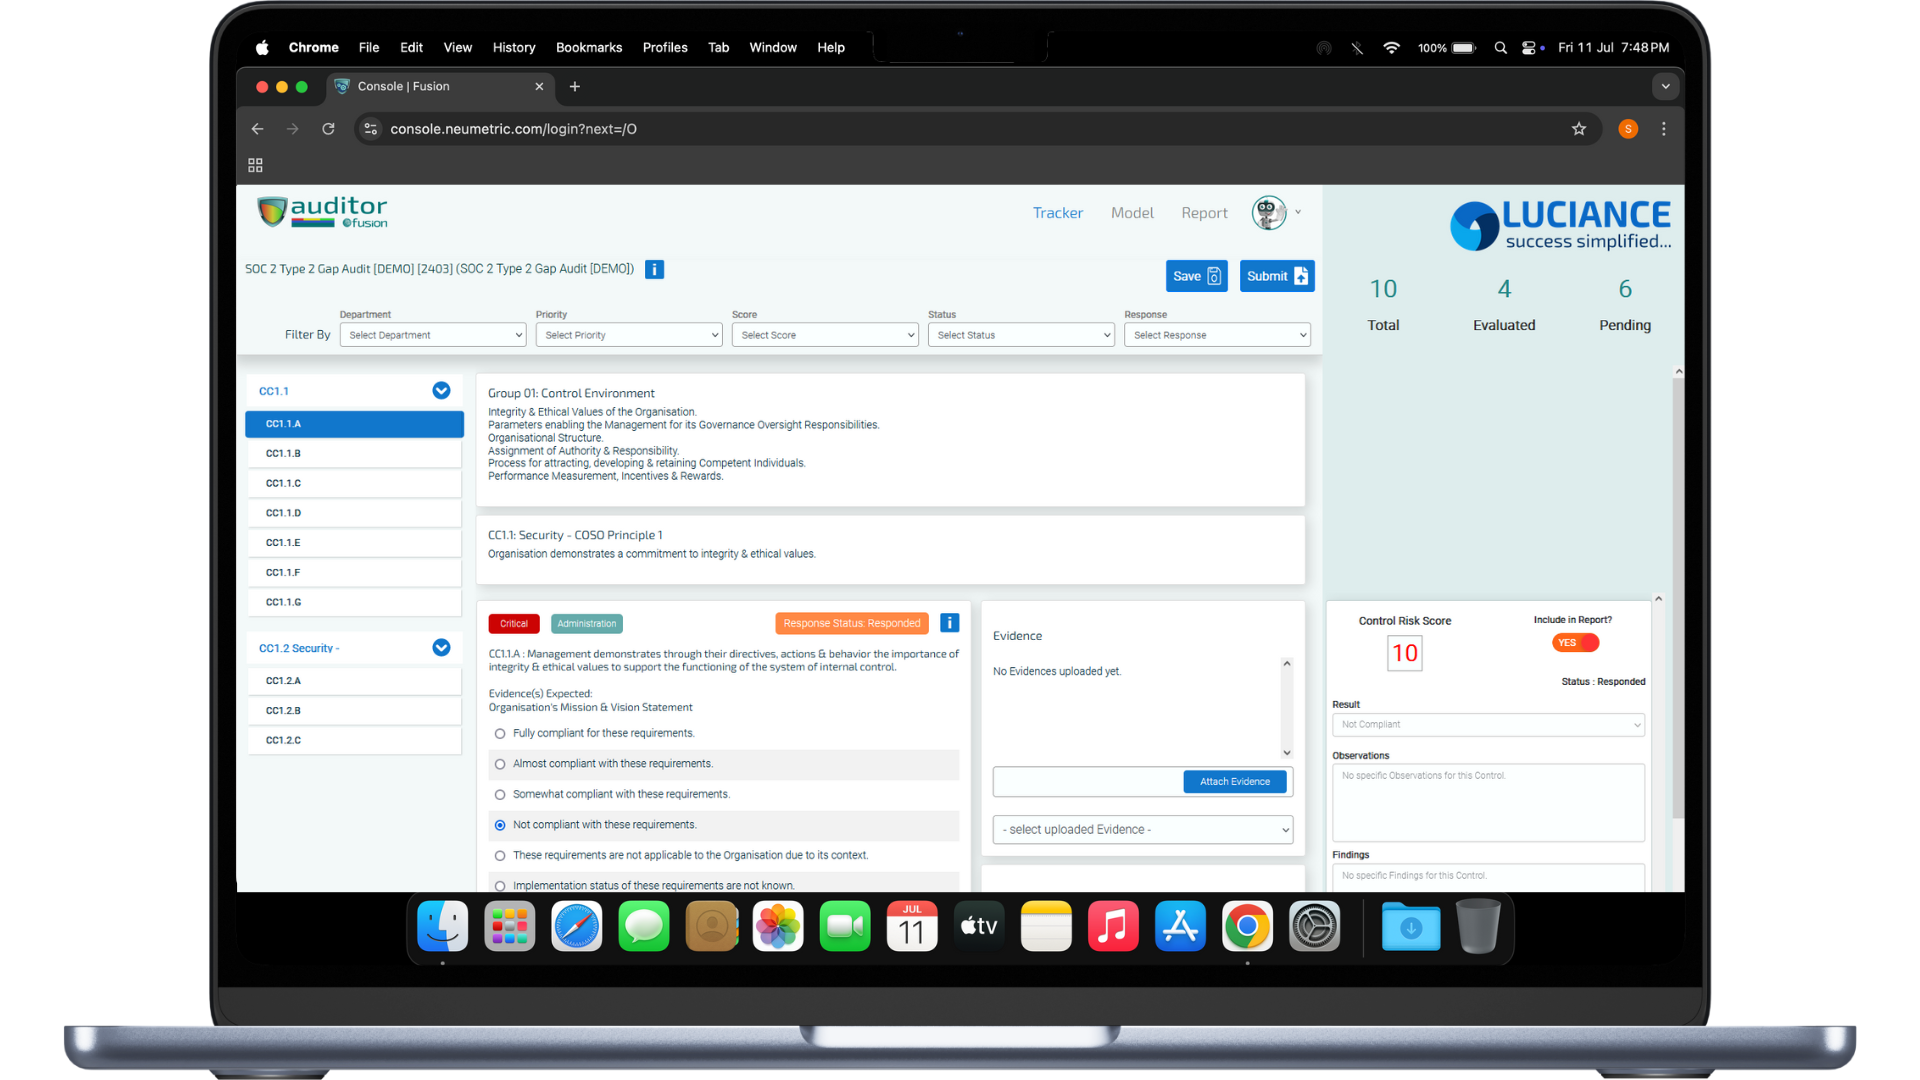Click the Luciance logo in the right panel
This screenshot has width=1920, height=1080.
[x=1559, y=224]
